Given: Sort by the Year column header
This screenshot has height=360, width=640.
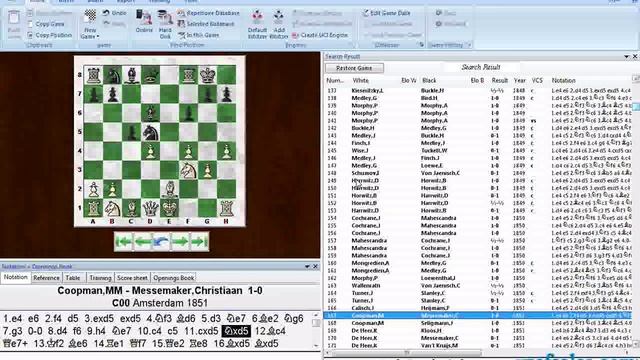Looking at the screenshot, I should [520, 80].
